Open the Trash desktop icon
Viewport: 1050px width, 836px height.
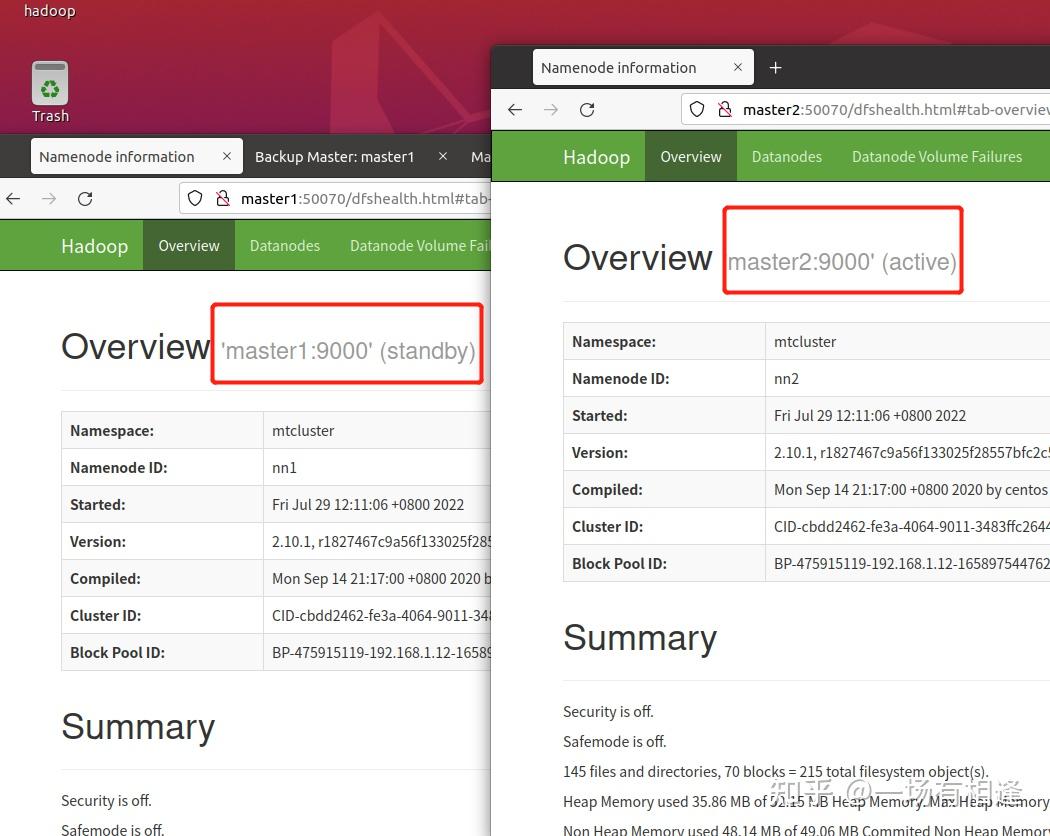click(50, 92)
